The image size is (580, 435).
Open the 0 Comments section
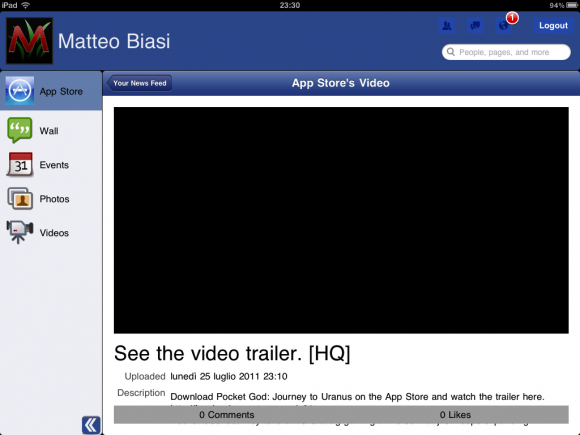(x=226, y=415)
